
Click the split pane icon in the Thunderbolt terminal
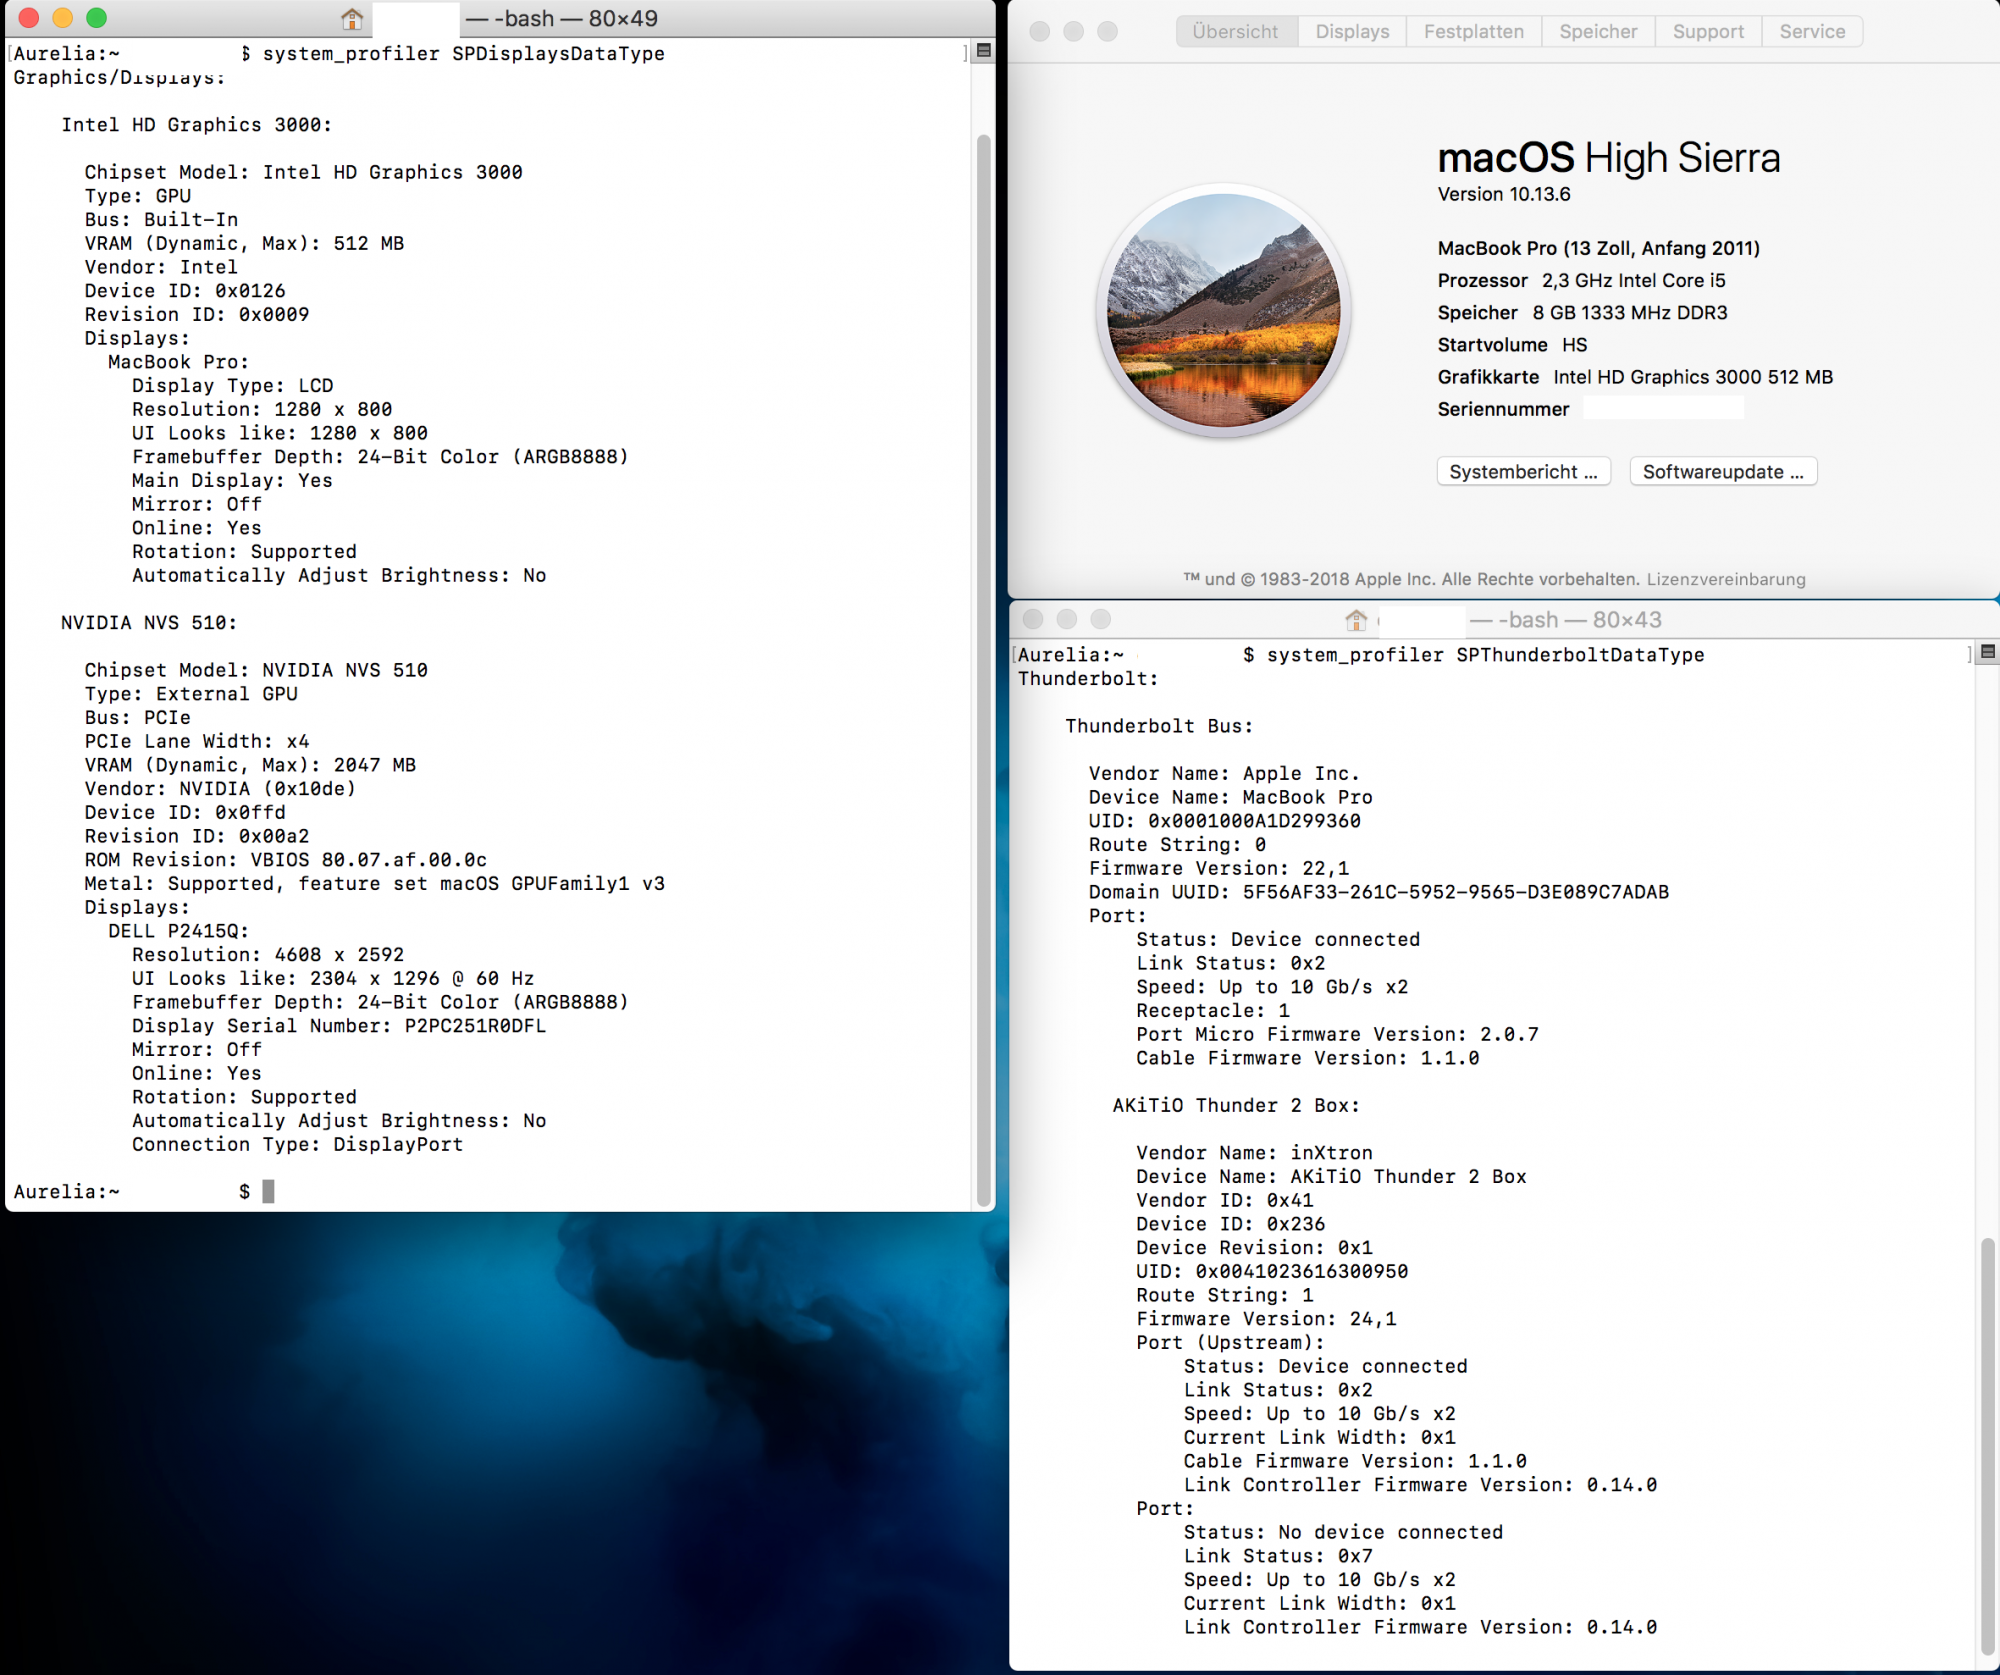pyautogui.click(x=1988, y=652)
